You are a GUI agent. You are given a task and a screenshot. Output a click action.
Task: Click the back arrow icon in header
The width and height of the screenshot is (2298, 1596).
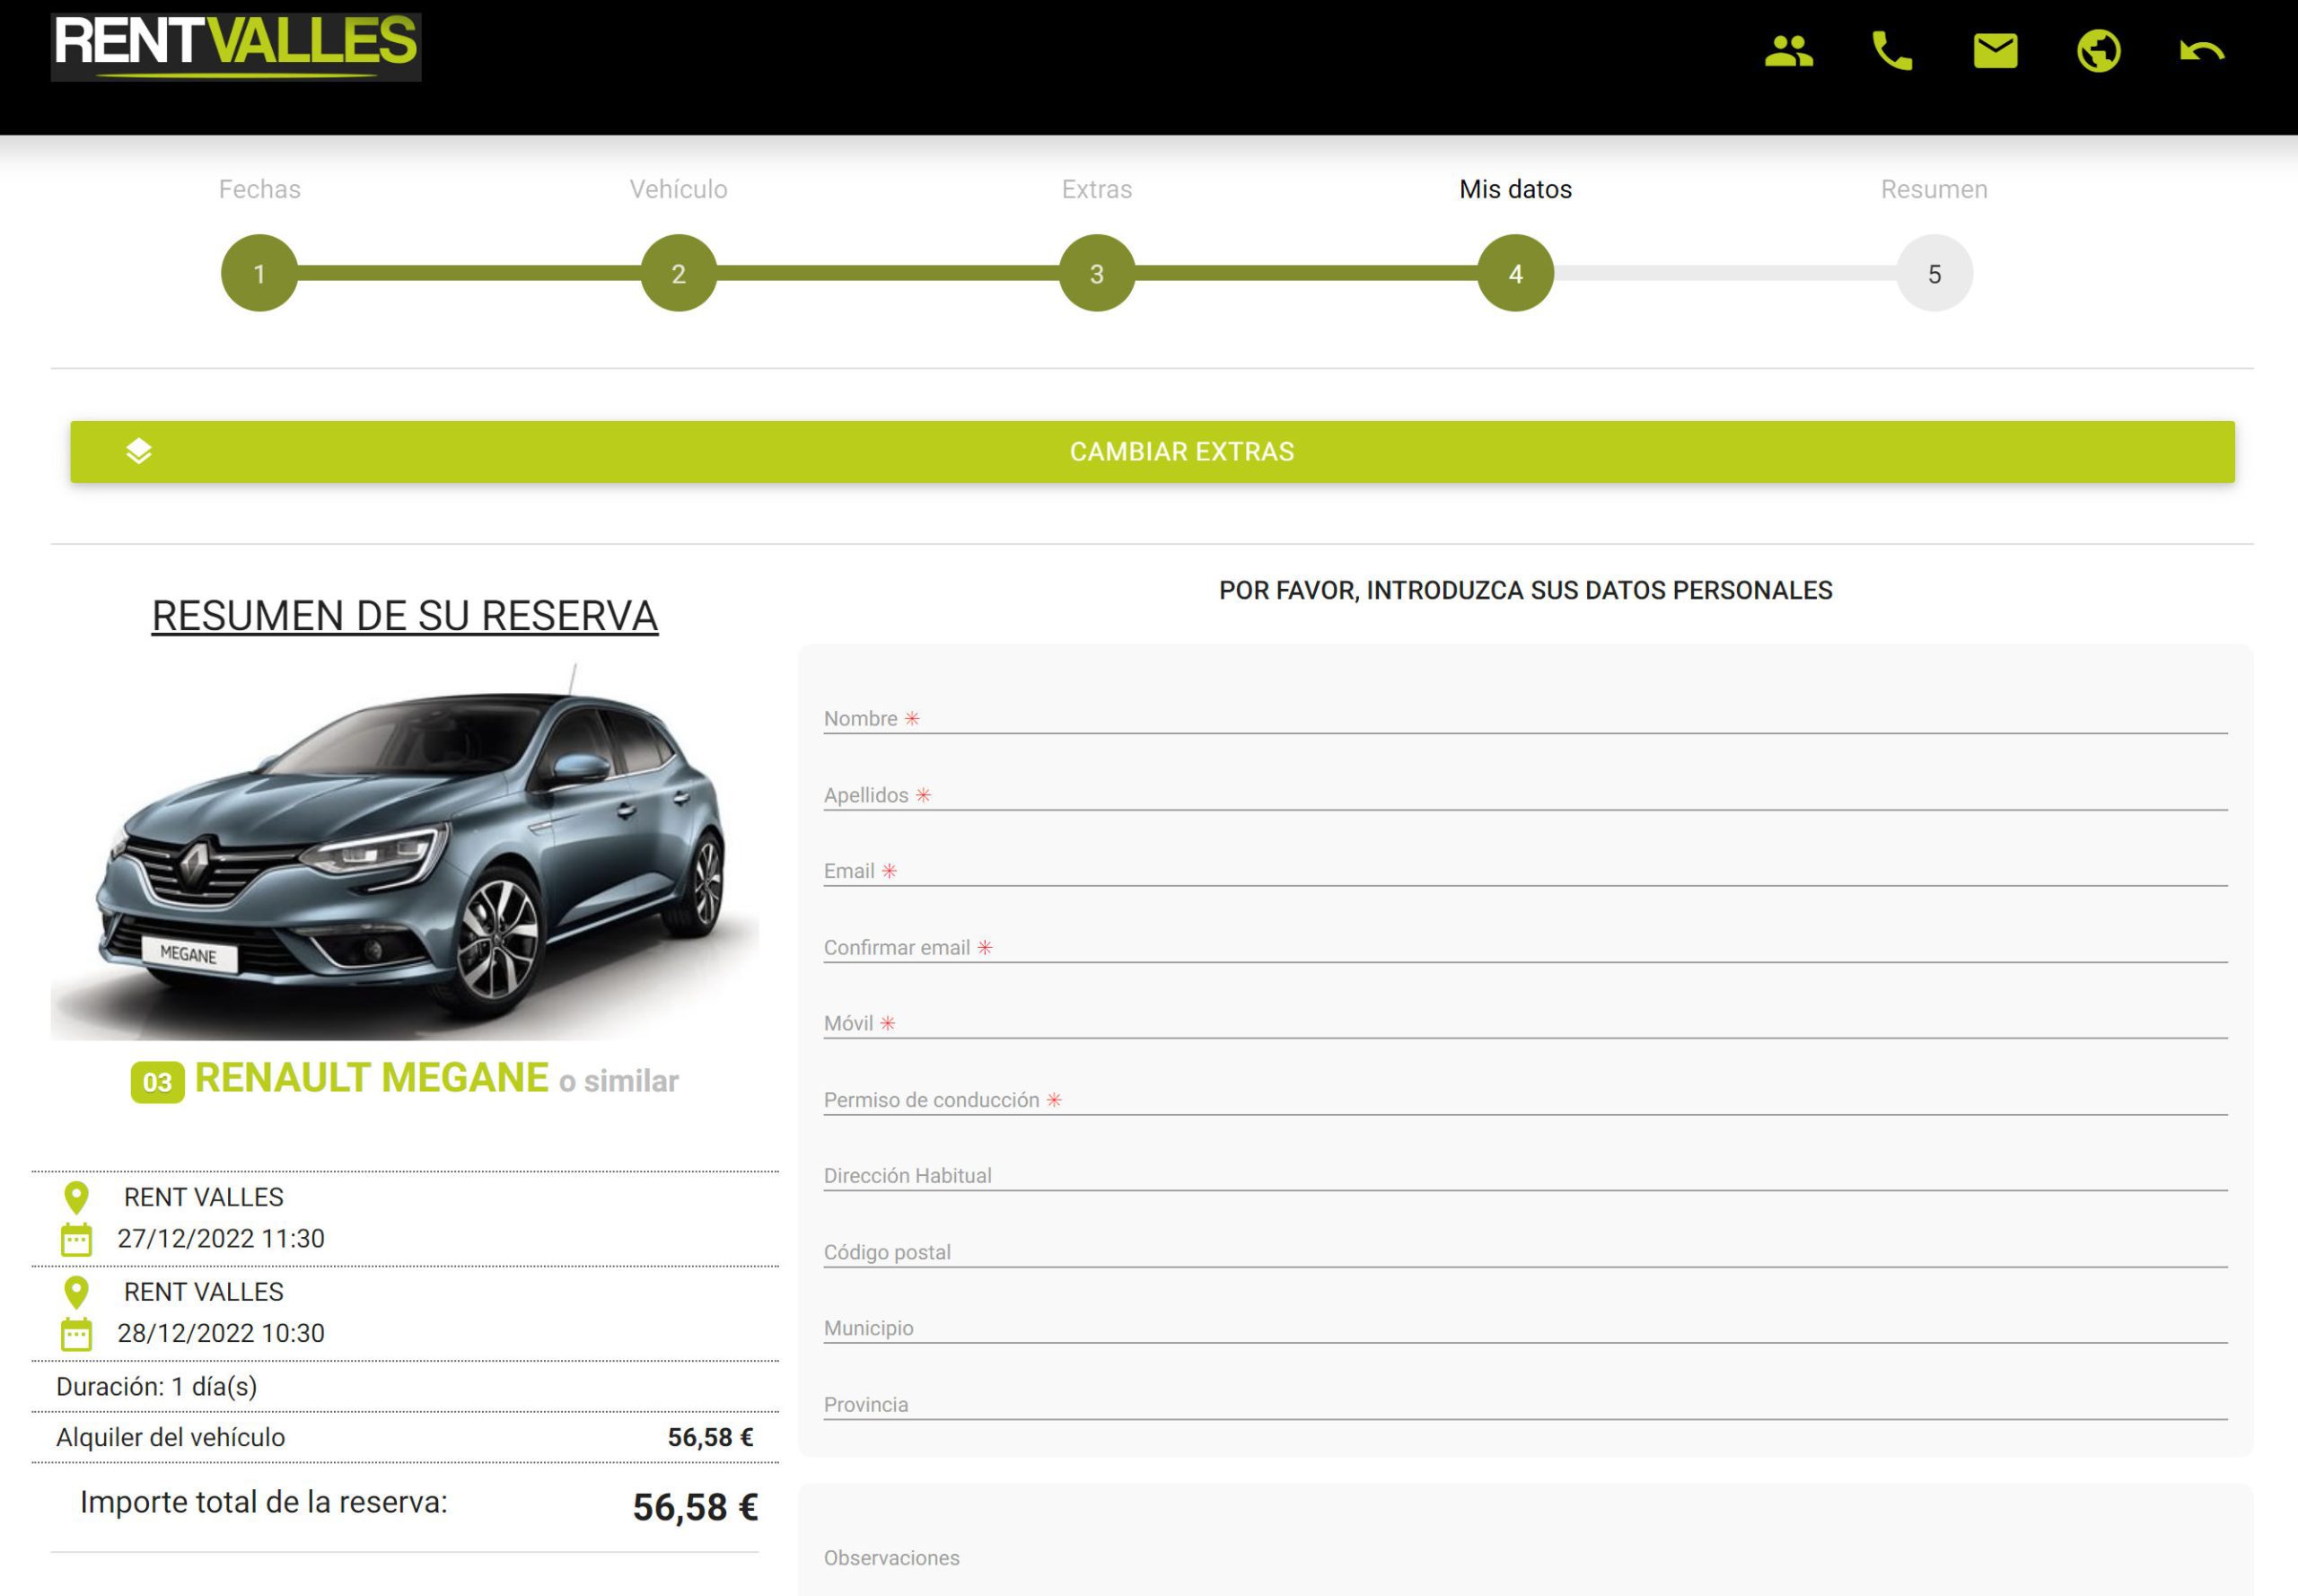(2202, 50)
